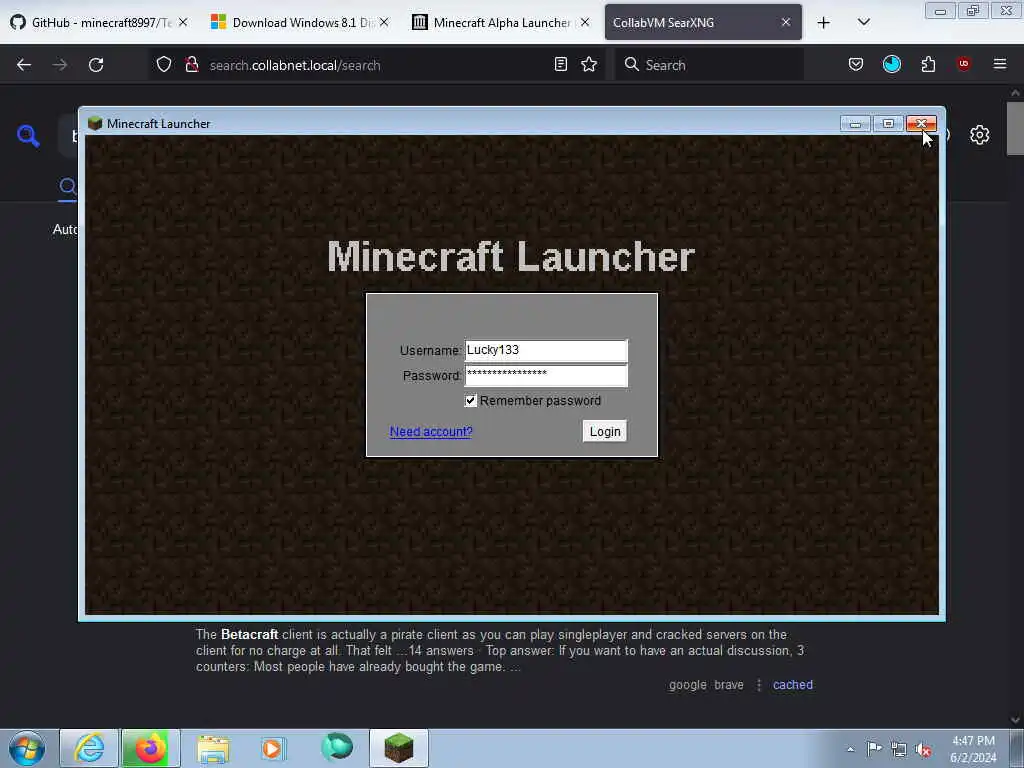
Task: Open the 'Need account?' link
Action: pyautogui.click(x=431, y=432)
